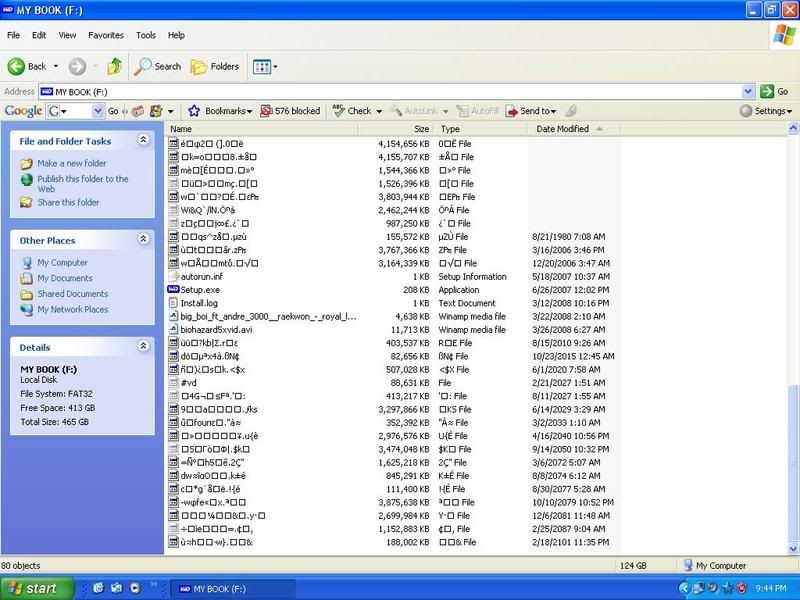Image resolution: width=800 pixels, height=600 pixels.
Task: Click the spell Check button
Action: (x=352, y=111)
